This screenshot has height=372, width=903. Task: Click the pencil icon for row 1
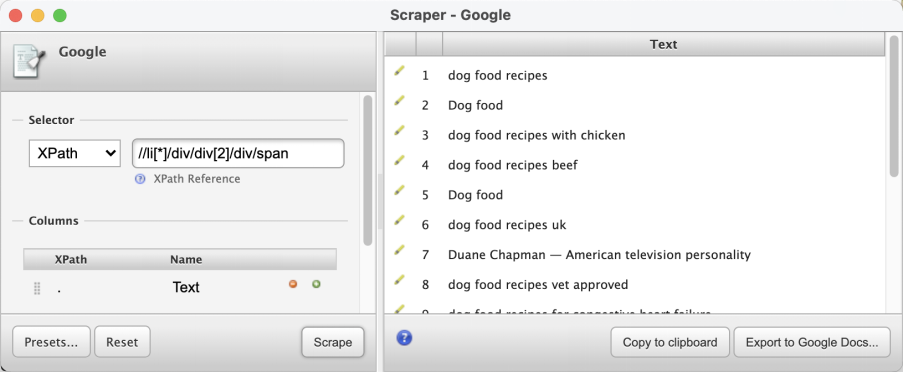click(399, 71)
